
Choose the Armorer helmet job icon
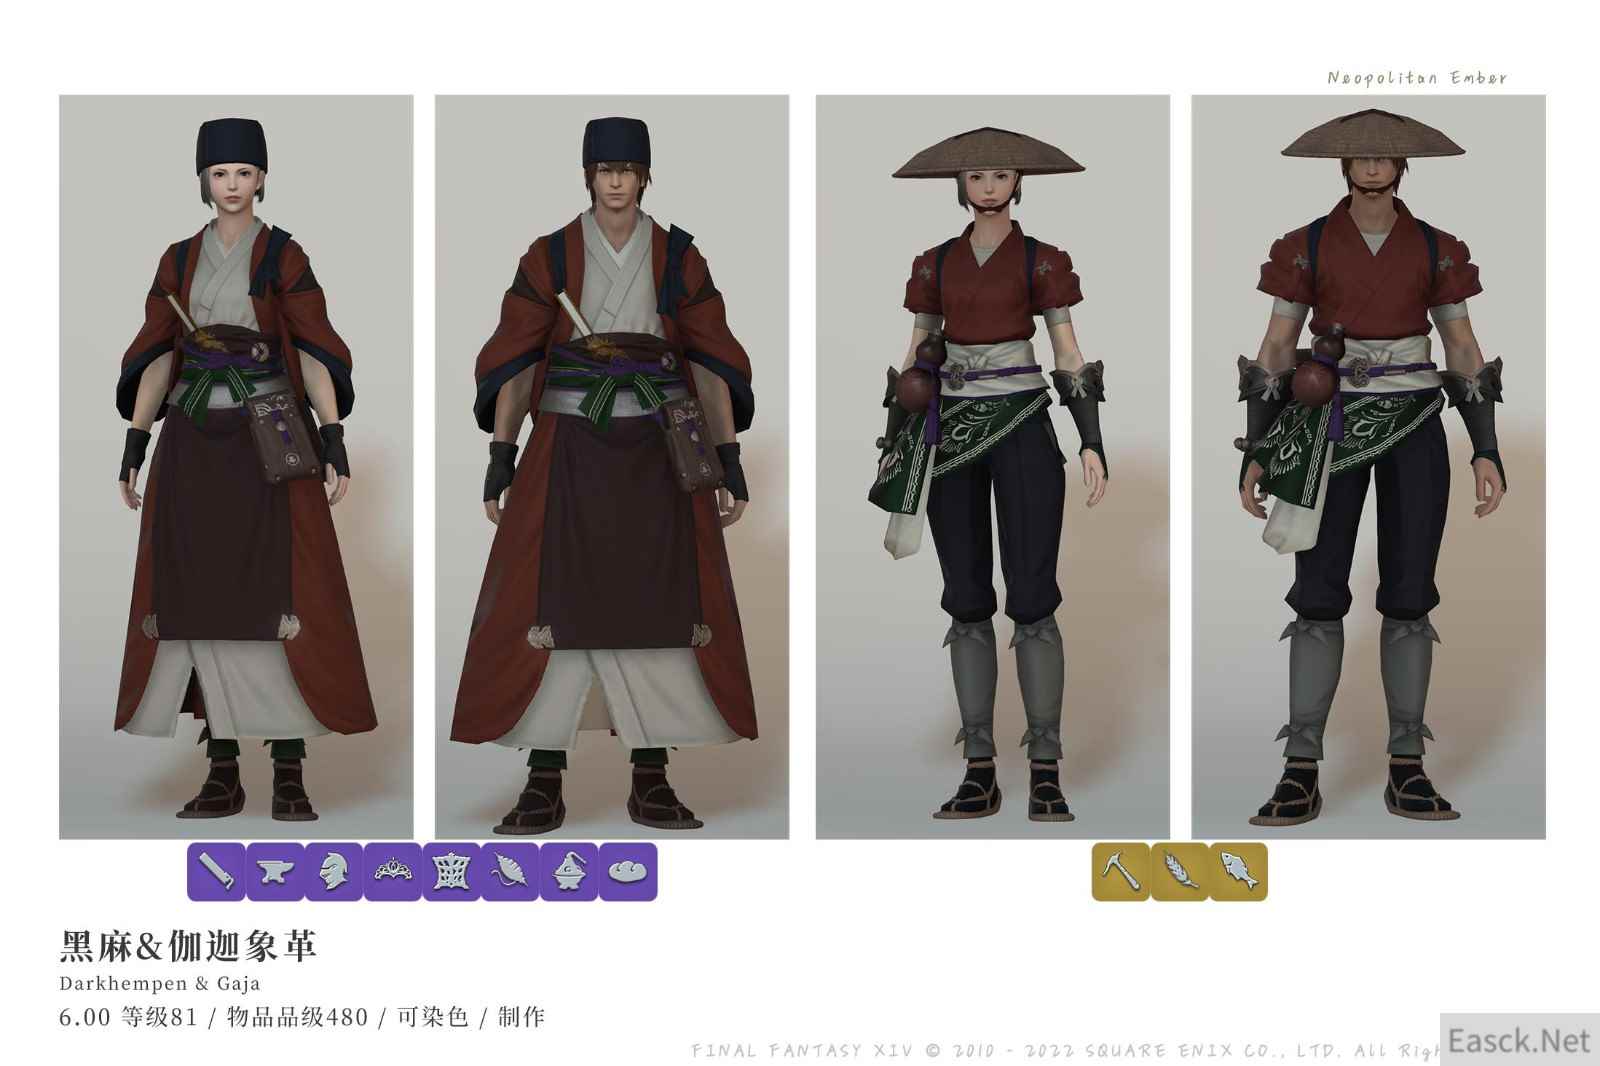coord(334,871)
